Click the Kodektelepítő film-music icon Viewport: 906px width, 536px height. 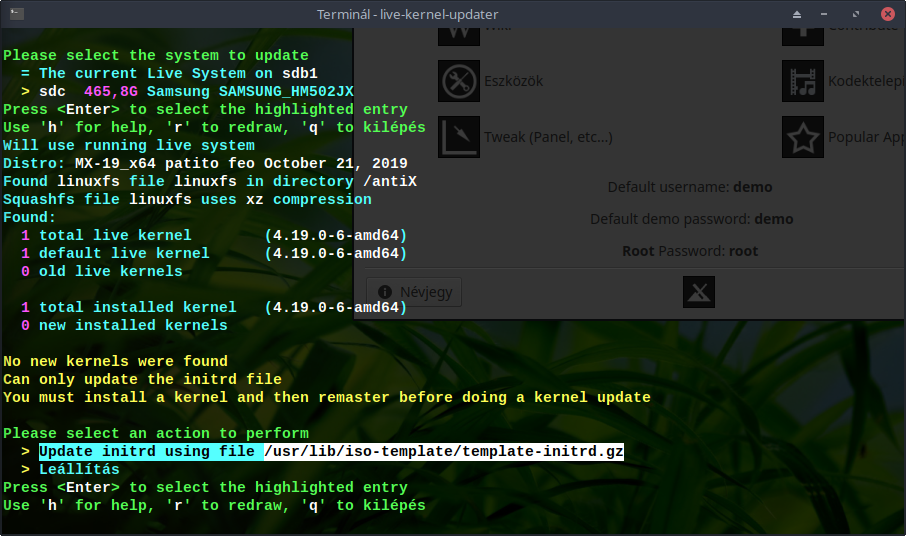(x=803, y=81)
